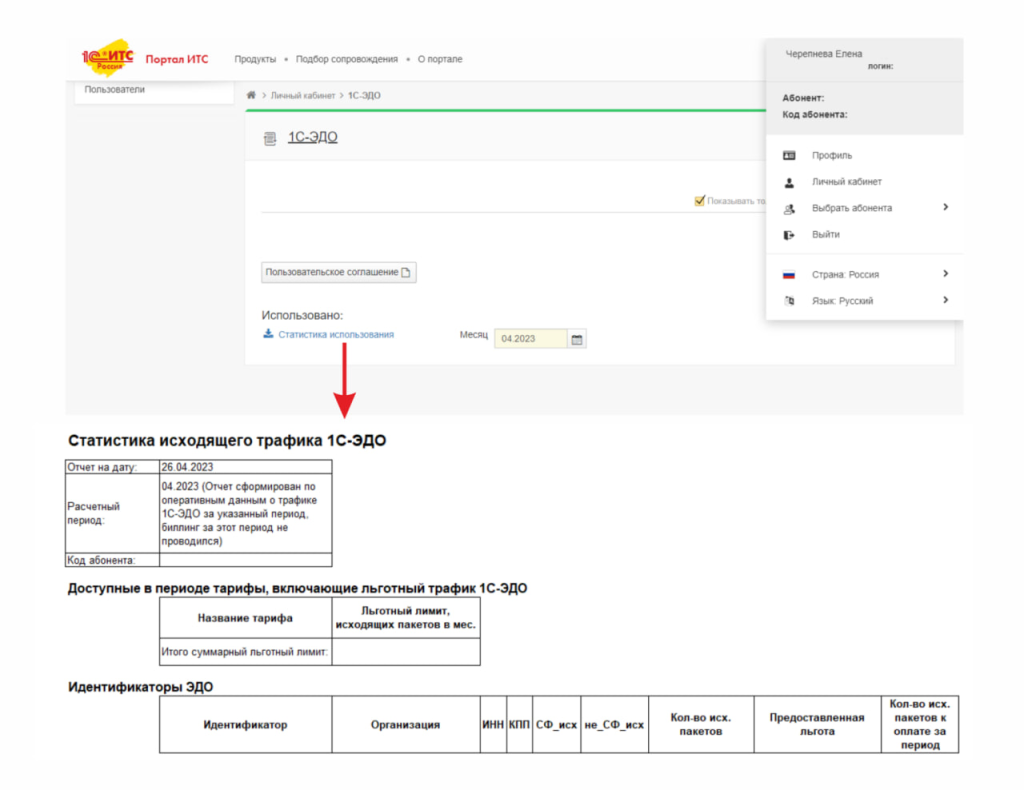Open the Пользовательское соглашение button
The height and width of the screenshot is (790, 1024).
click(x=338, y=272)
